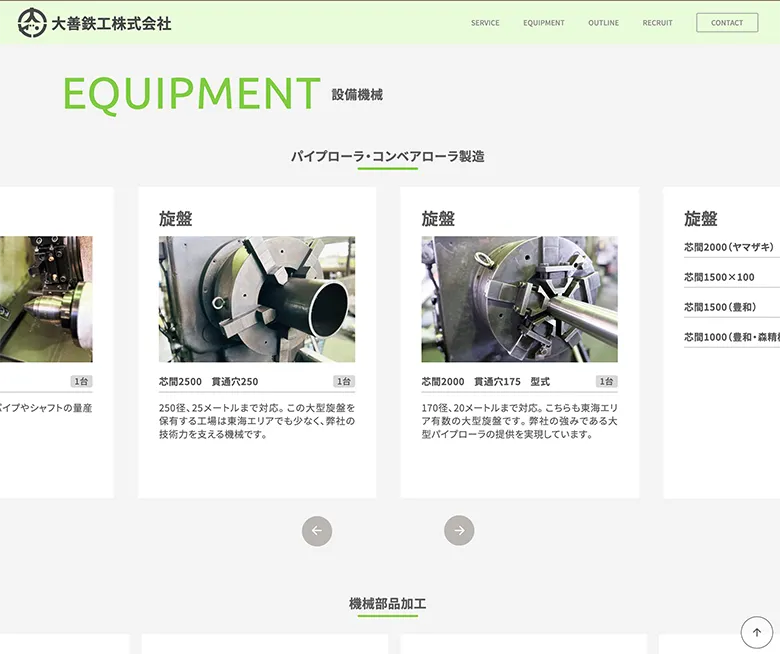Click the 旋盤 title above black pipe photo
The width and height of the screenshot is (780, 654).
pyautogui.click(x=176, y=218)
